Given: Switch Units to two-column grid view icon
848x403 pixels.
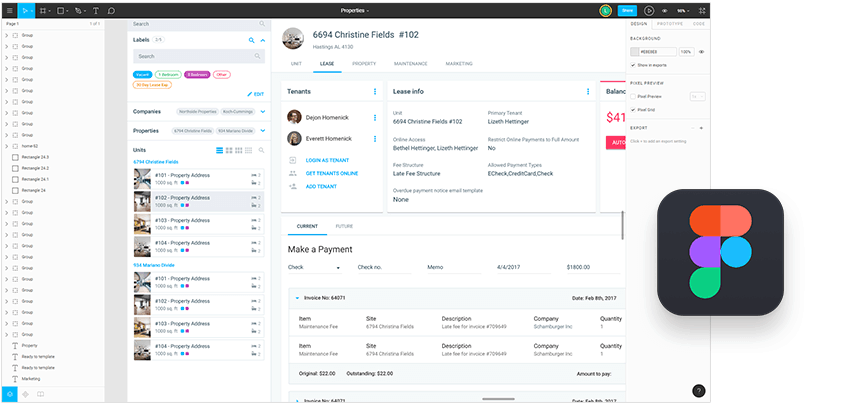Looking at the screenshot, I should (229, 150).
